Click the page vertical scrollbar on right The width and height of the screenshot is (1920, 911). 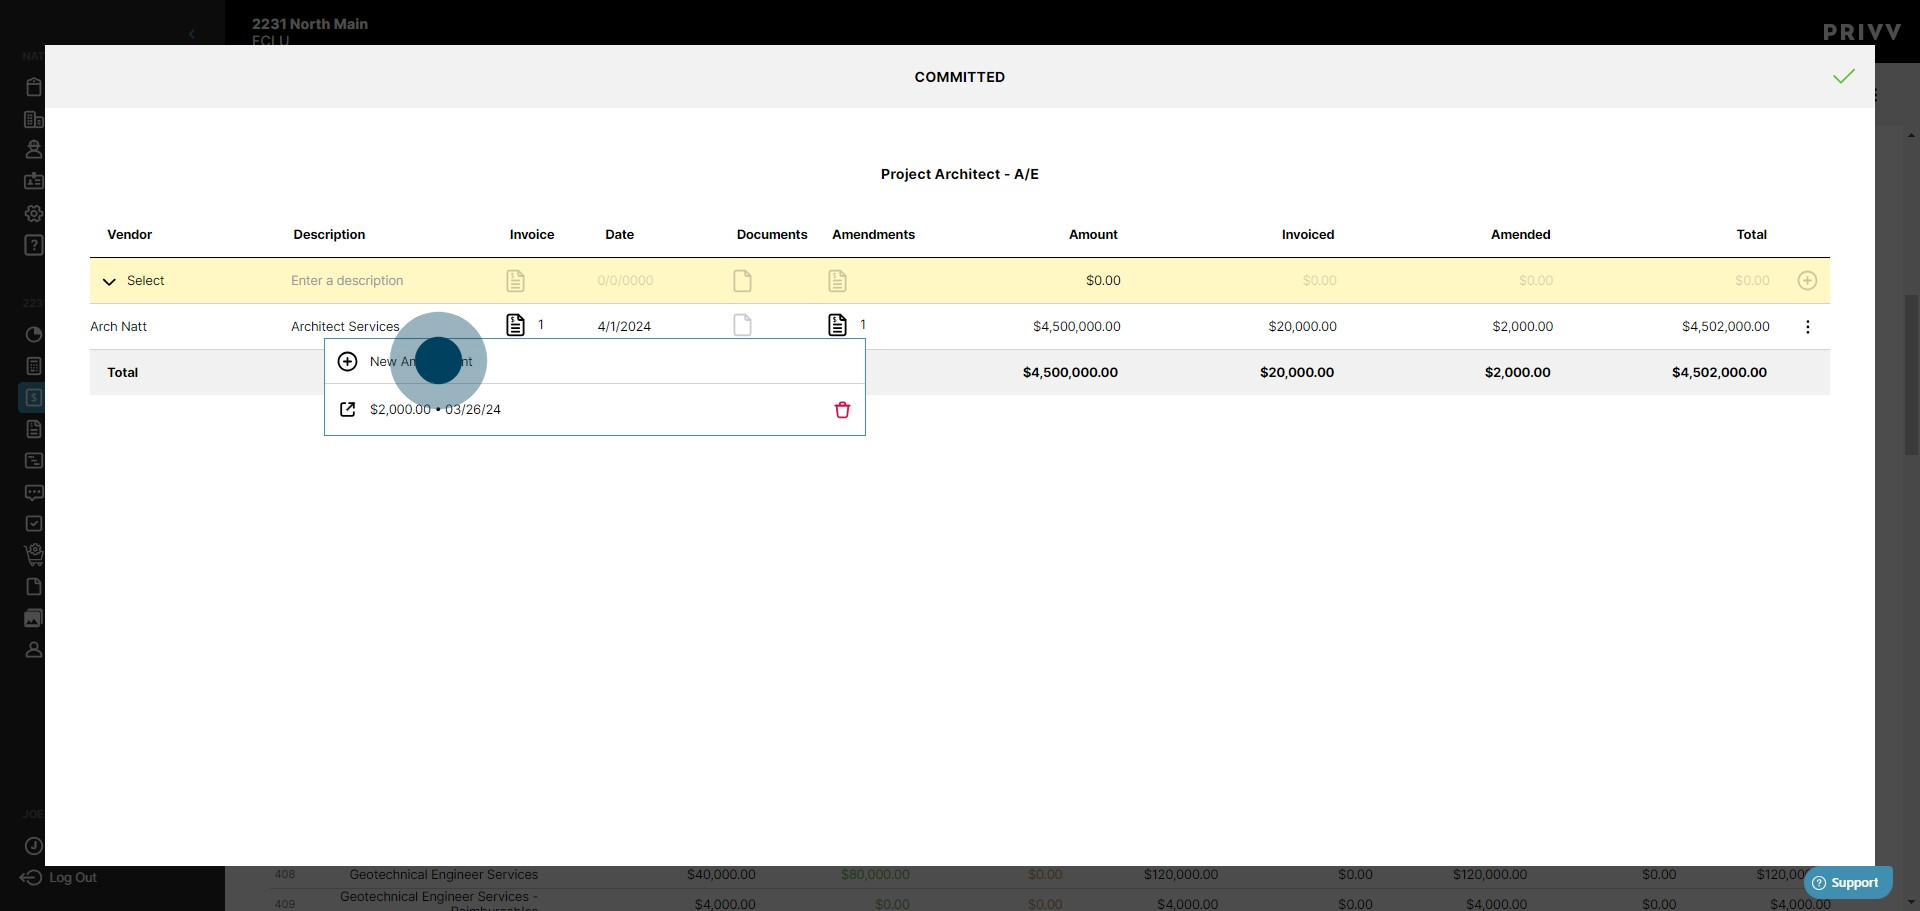pyautogui.click(x=1911, y=375)
